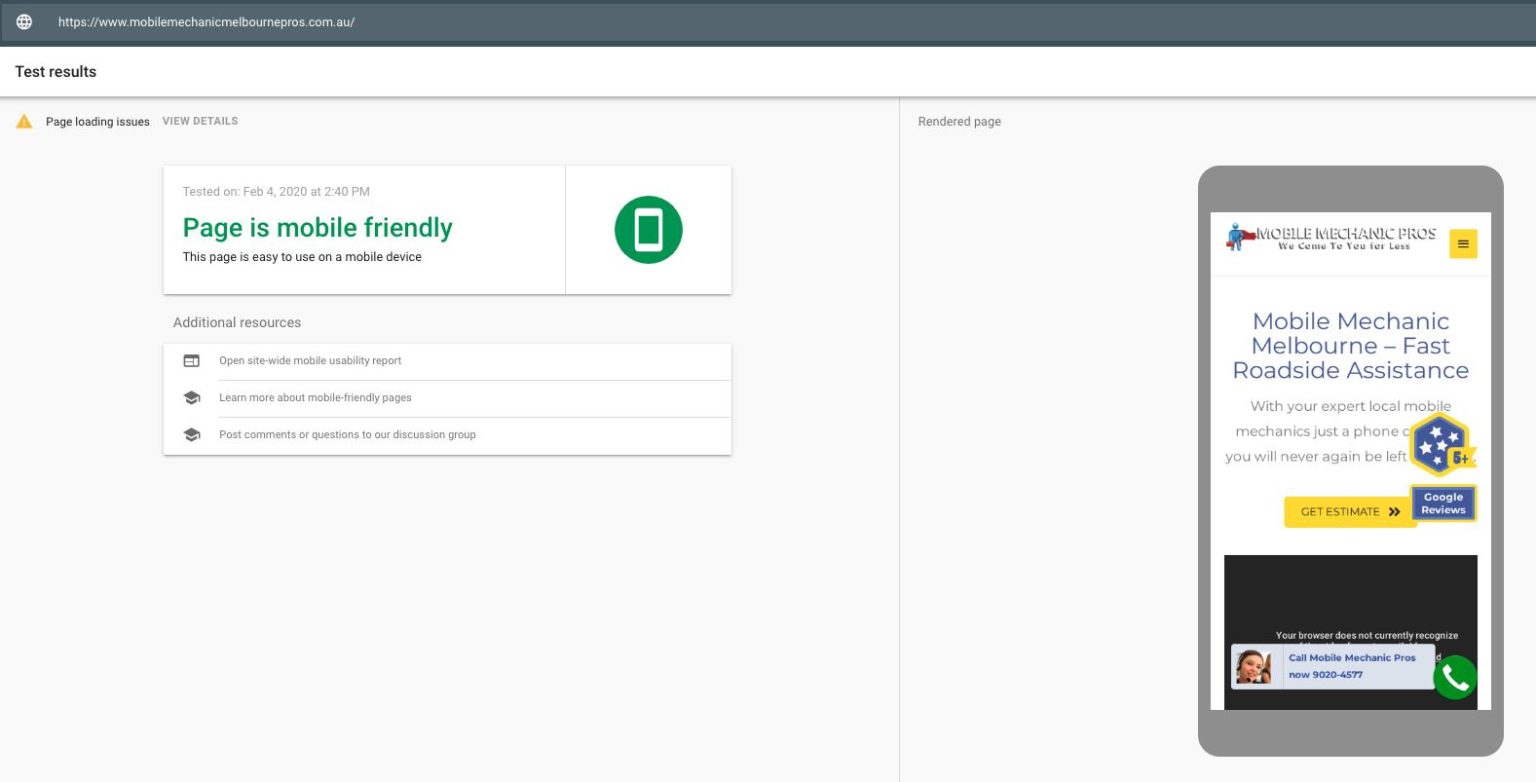Click the URL field showing mobilemechanicmelbournepros.com.au
1536x782 pixels.
click(x=206, y=22)
